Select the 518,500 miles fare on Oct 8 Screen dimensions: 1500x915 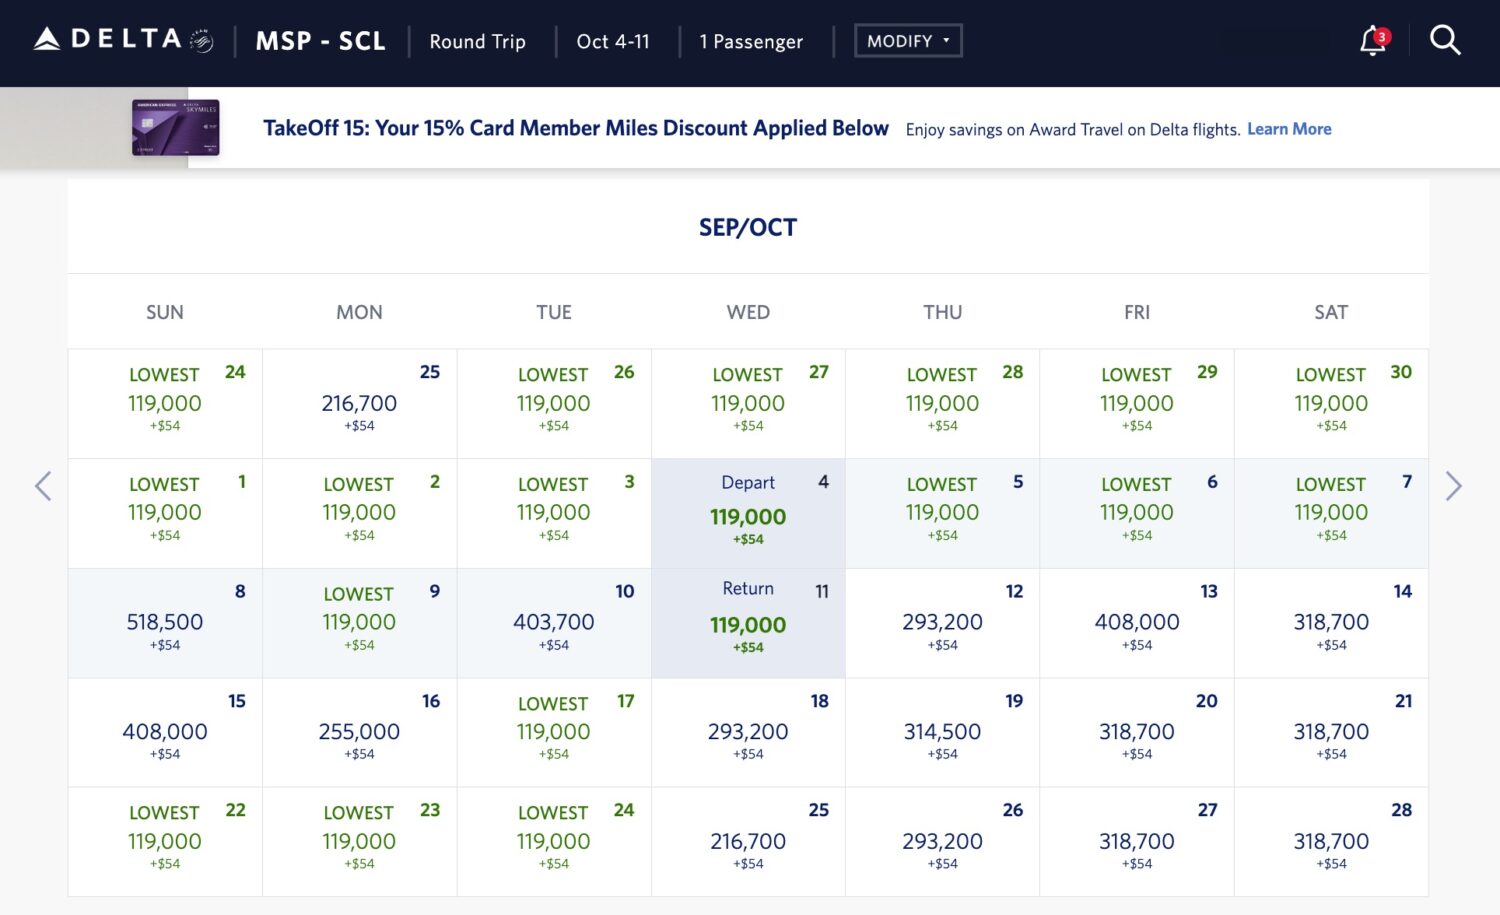pyautogui.click(x=164, y=622)
